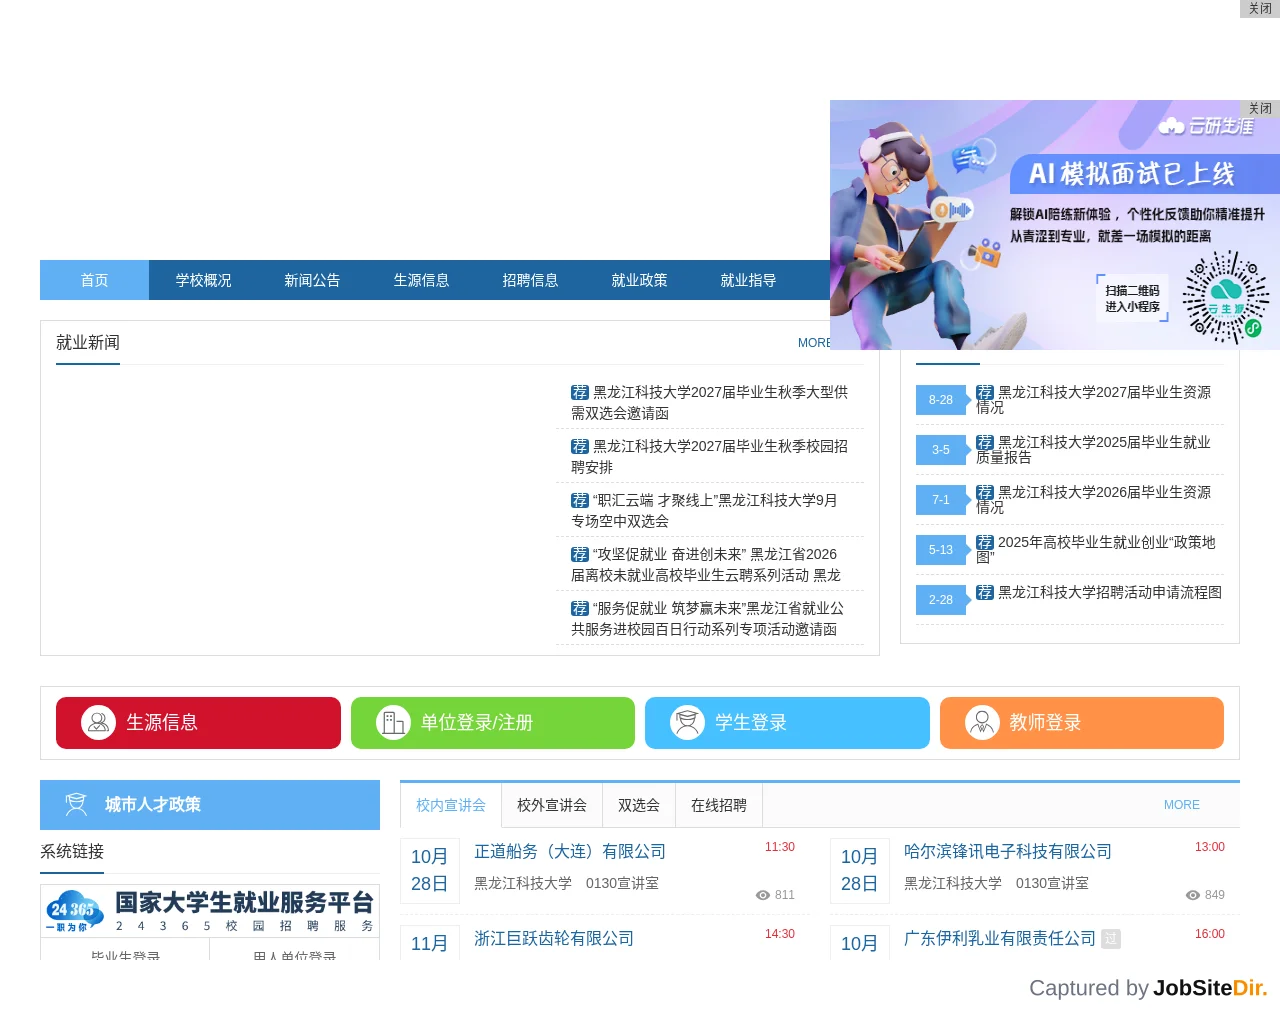1280x1018 pixels.
Task: Click the building icon on 单位登录/注册
Action: pyautogui.click(x=393, y=722)
